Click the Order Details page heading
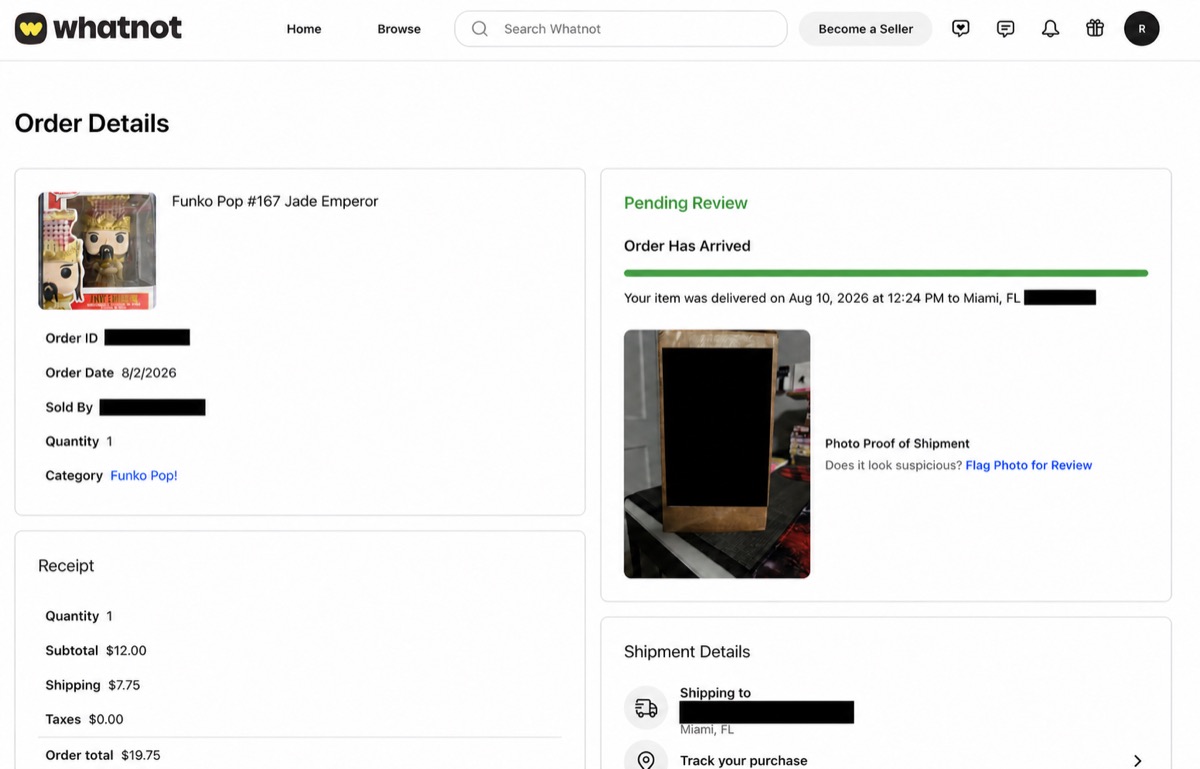Screen dimensions: 1200x769 [x=92, y=123]
